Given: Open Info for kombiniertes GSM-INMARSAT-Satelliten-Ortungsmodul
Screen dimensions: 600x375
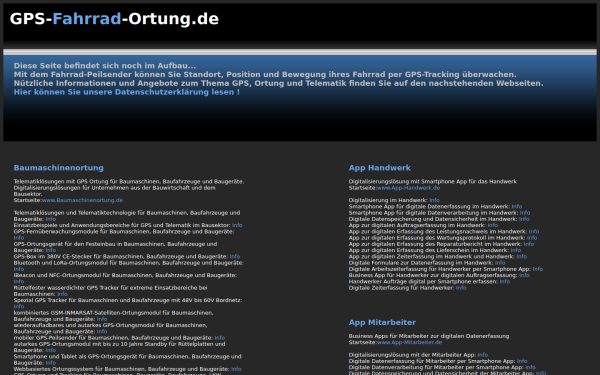Looking at the screenshot, I should tap(102, 319).
